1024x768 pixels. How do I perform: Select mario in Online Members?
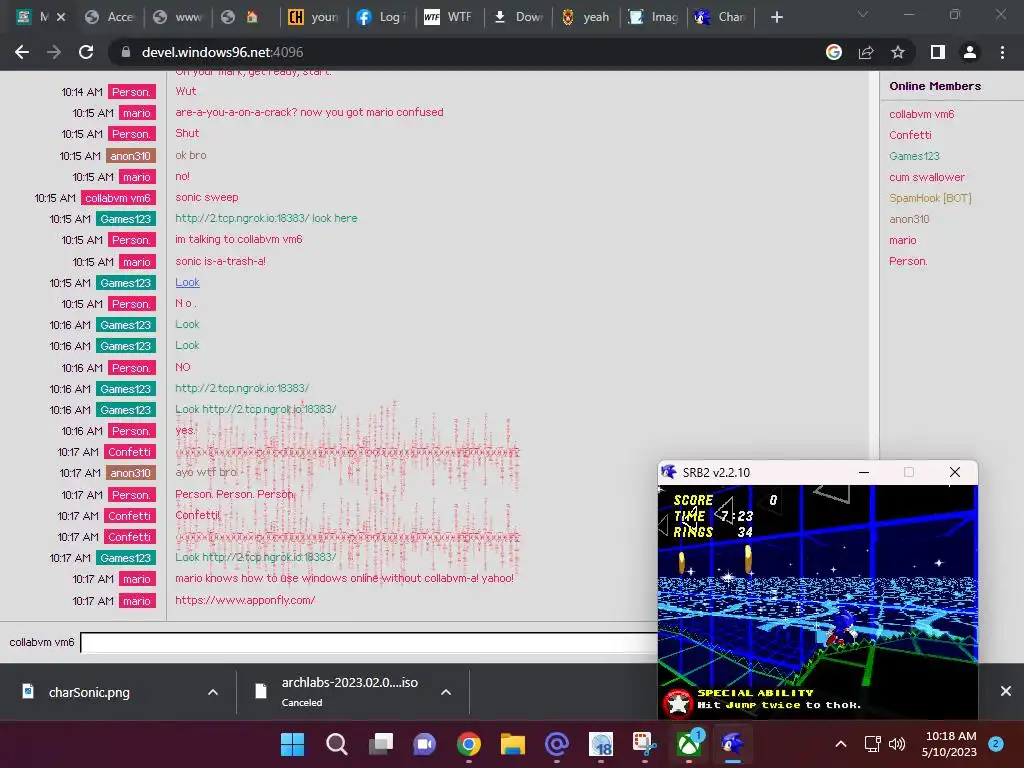click(903, 240)
